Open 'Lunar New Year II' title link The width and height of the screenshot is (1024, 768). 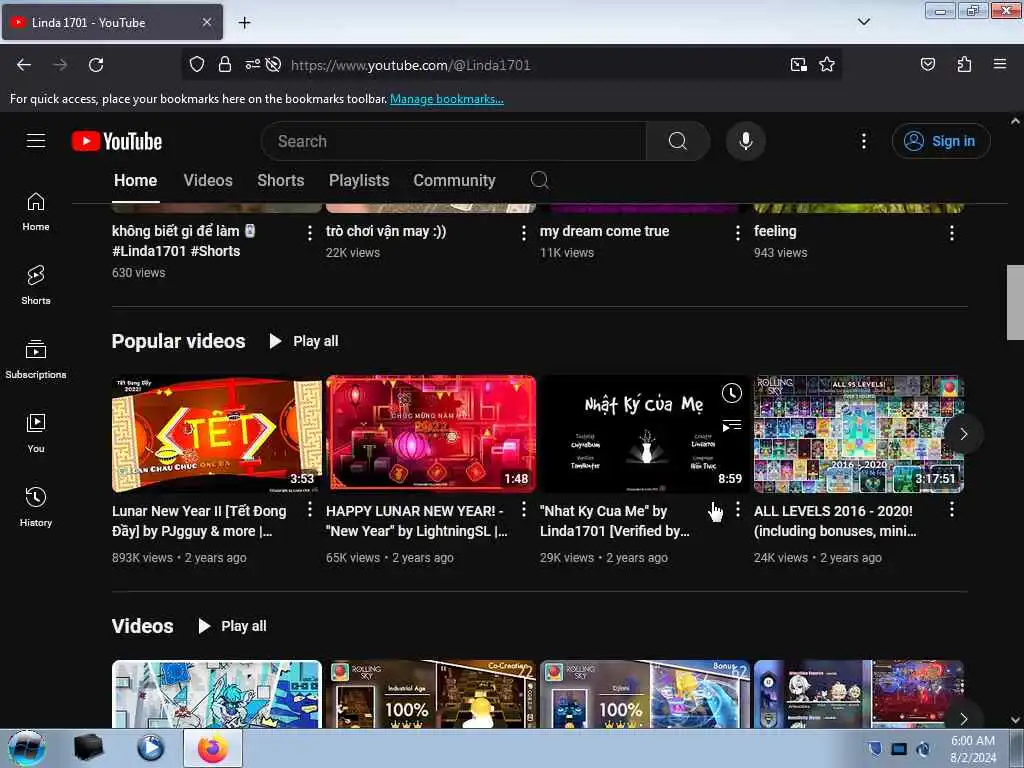(x=199, y=520)
